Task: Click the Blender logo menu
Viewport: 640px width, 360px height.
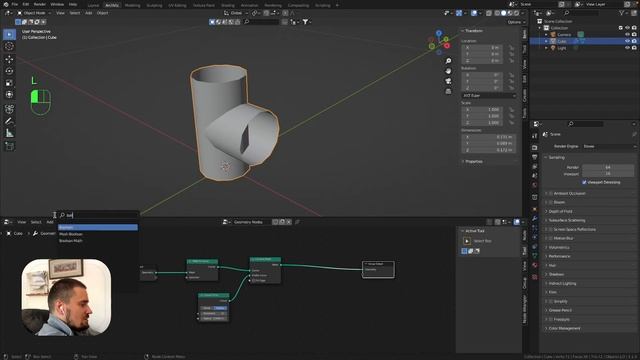Action: pos(5,4)
